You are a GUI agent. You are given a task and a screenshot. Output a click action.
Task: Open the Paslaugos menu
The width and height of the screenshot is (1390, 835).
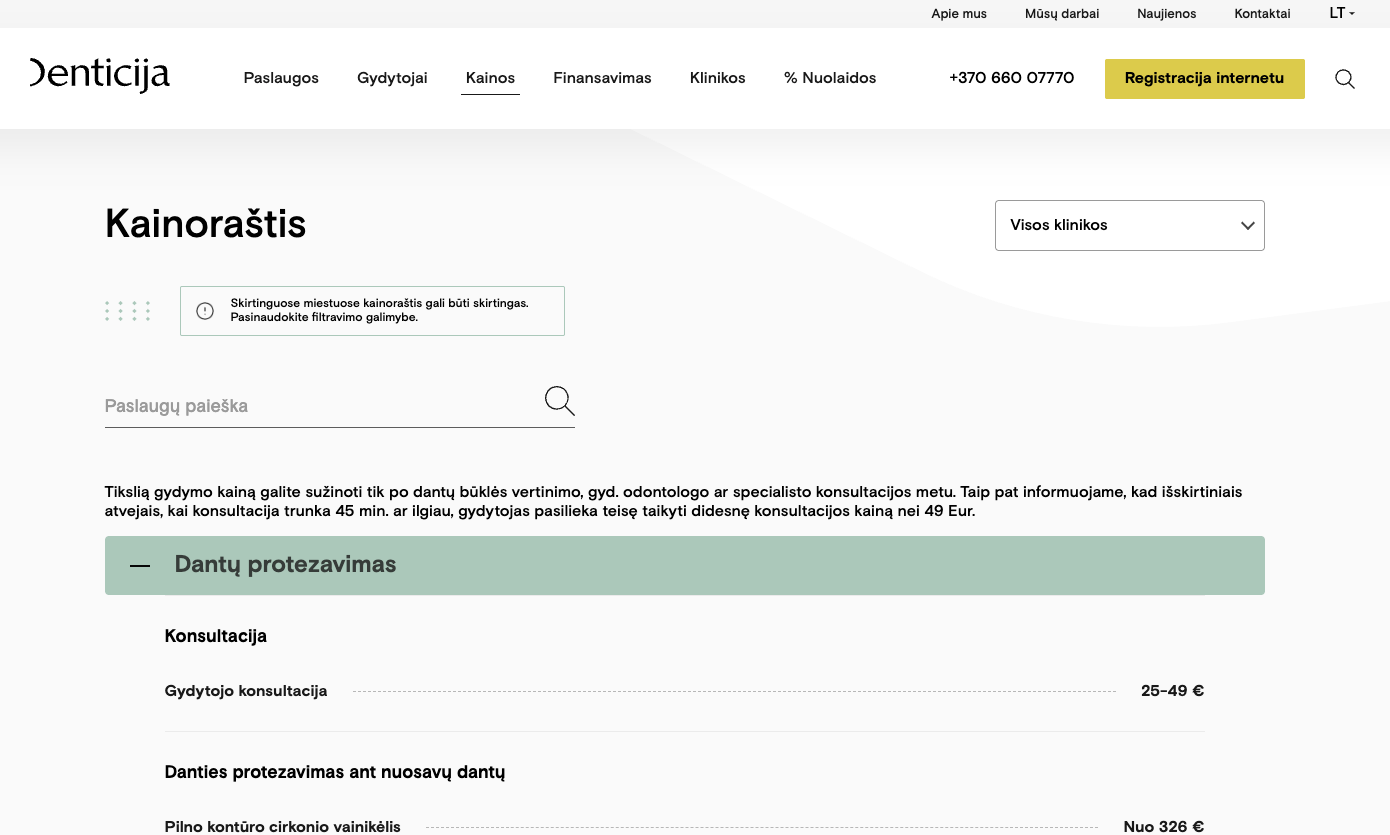tap(281, 78)
